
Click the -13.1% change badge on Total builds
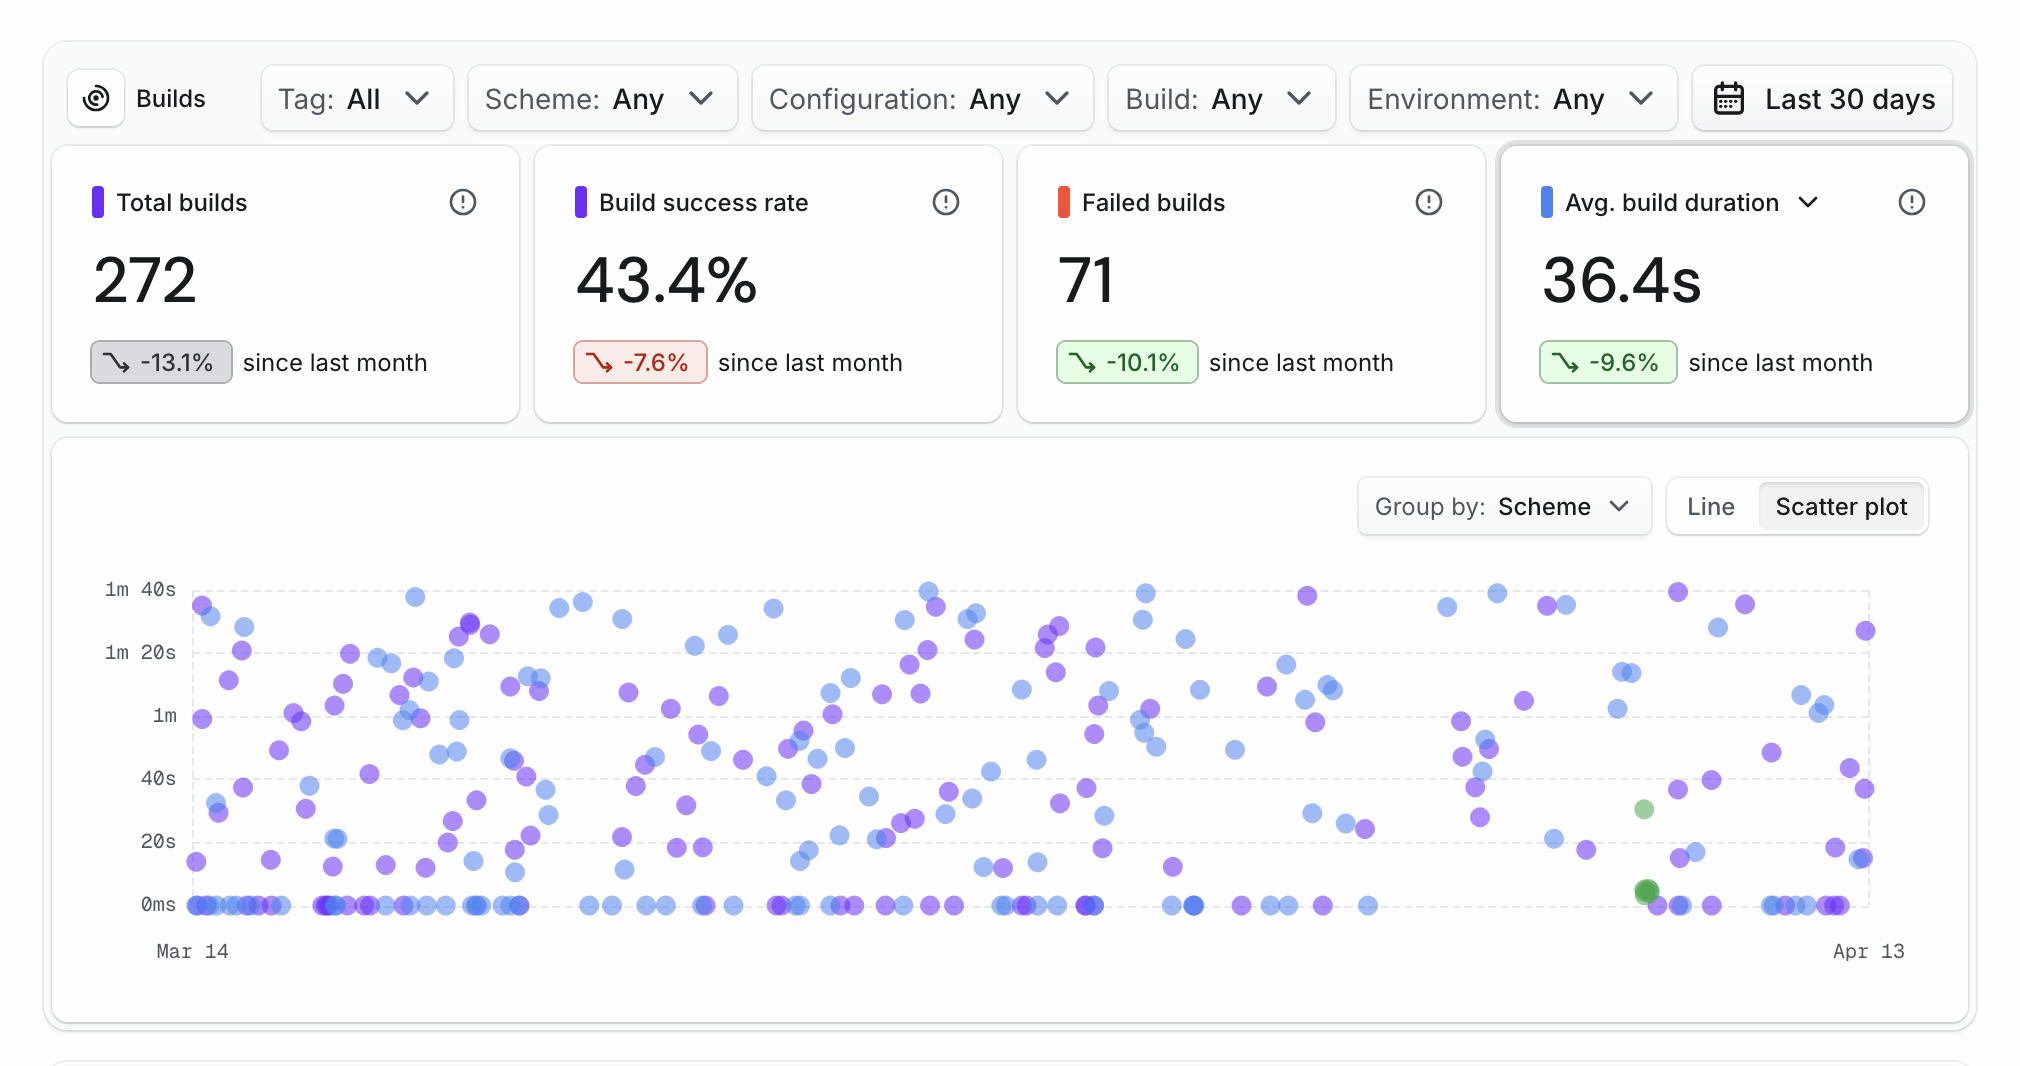pyautogui.click(x=160, y=362)
